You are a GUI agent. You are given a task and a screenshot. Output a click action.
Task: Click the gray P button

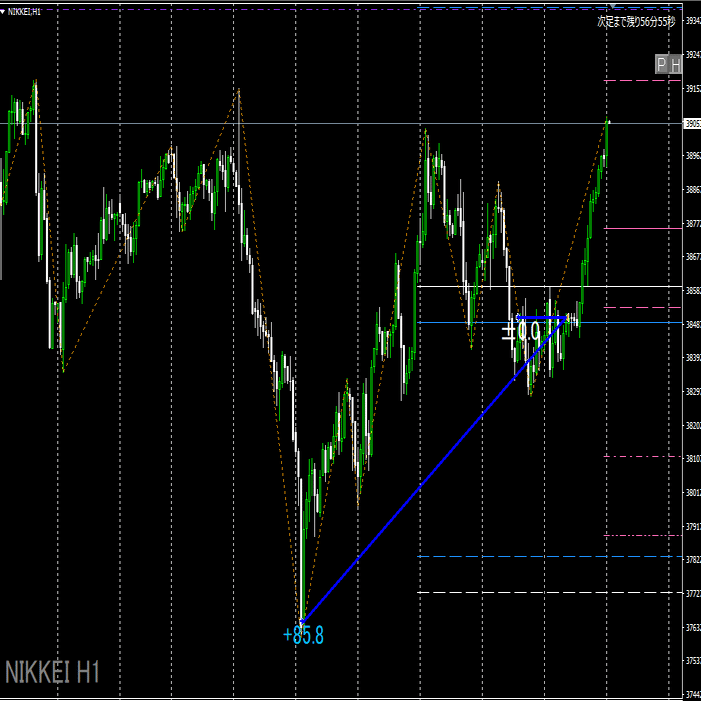661,64
